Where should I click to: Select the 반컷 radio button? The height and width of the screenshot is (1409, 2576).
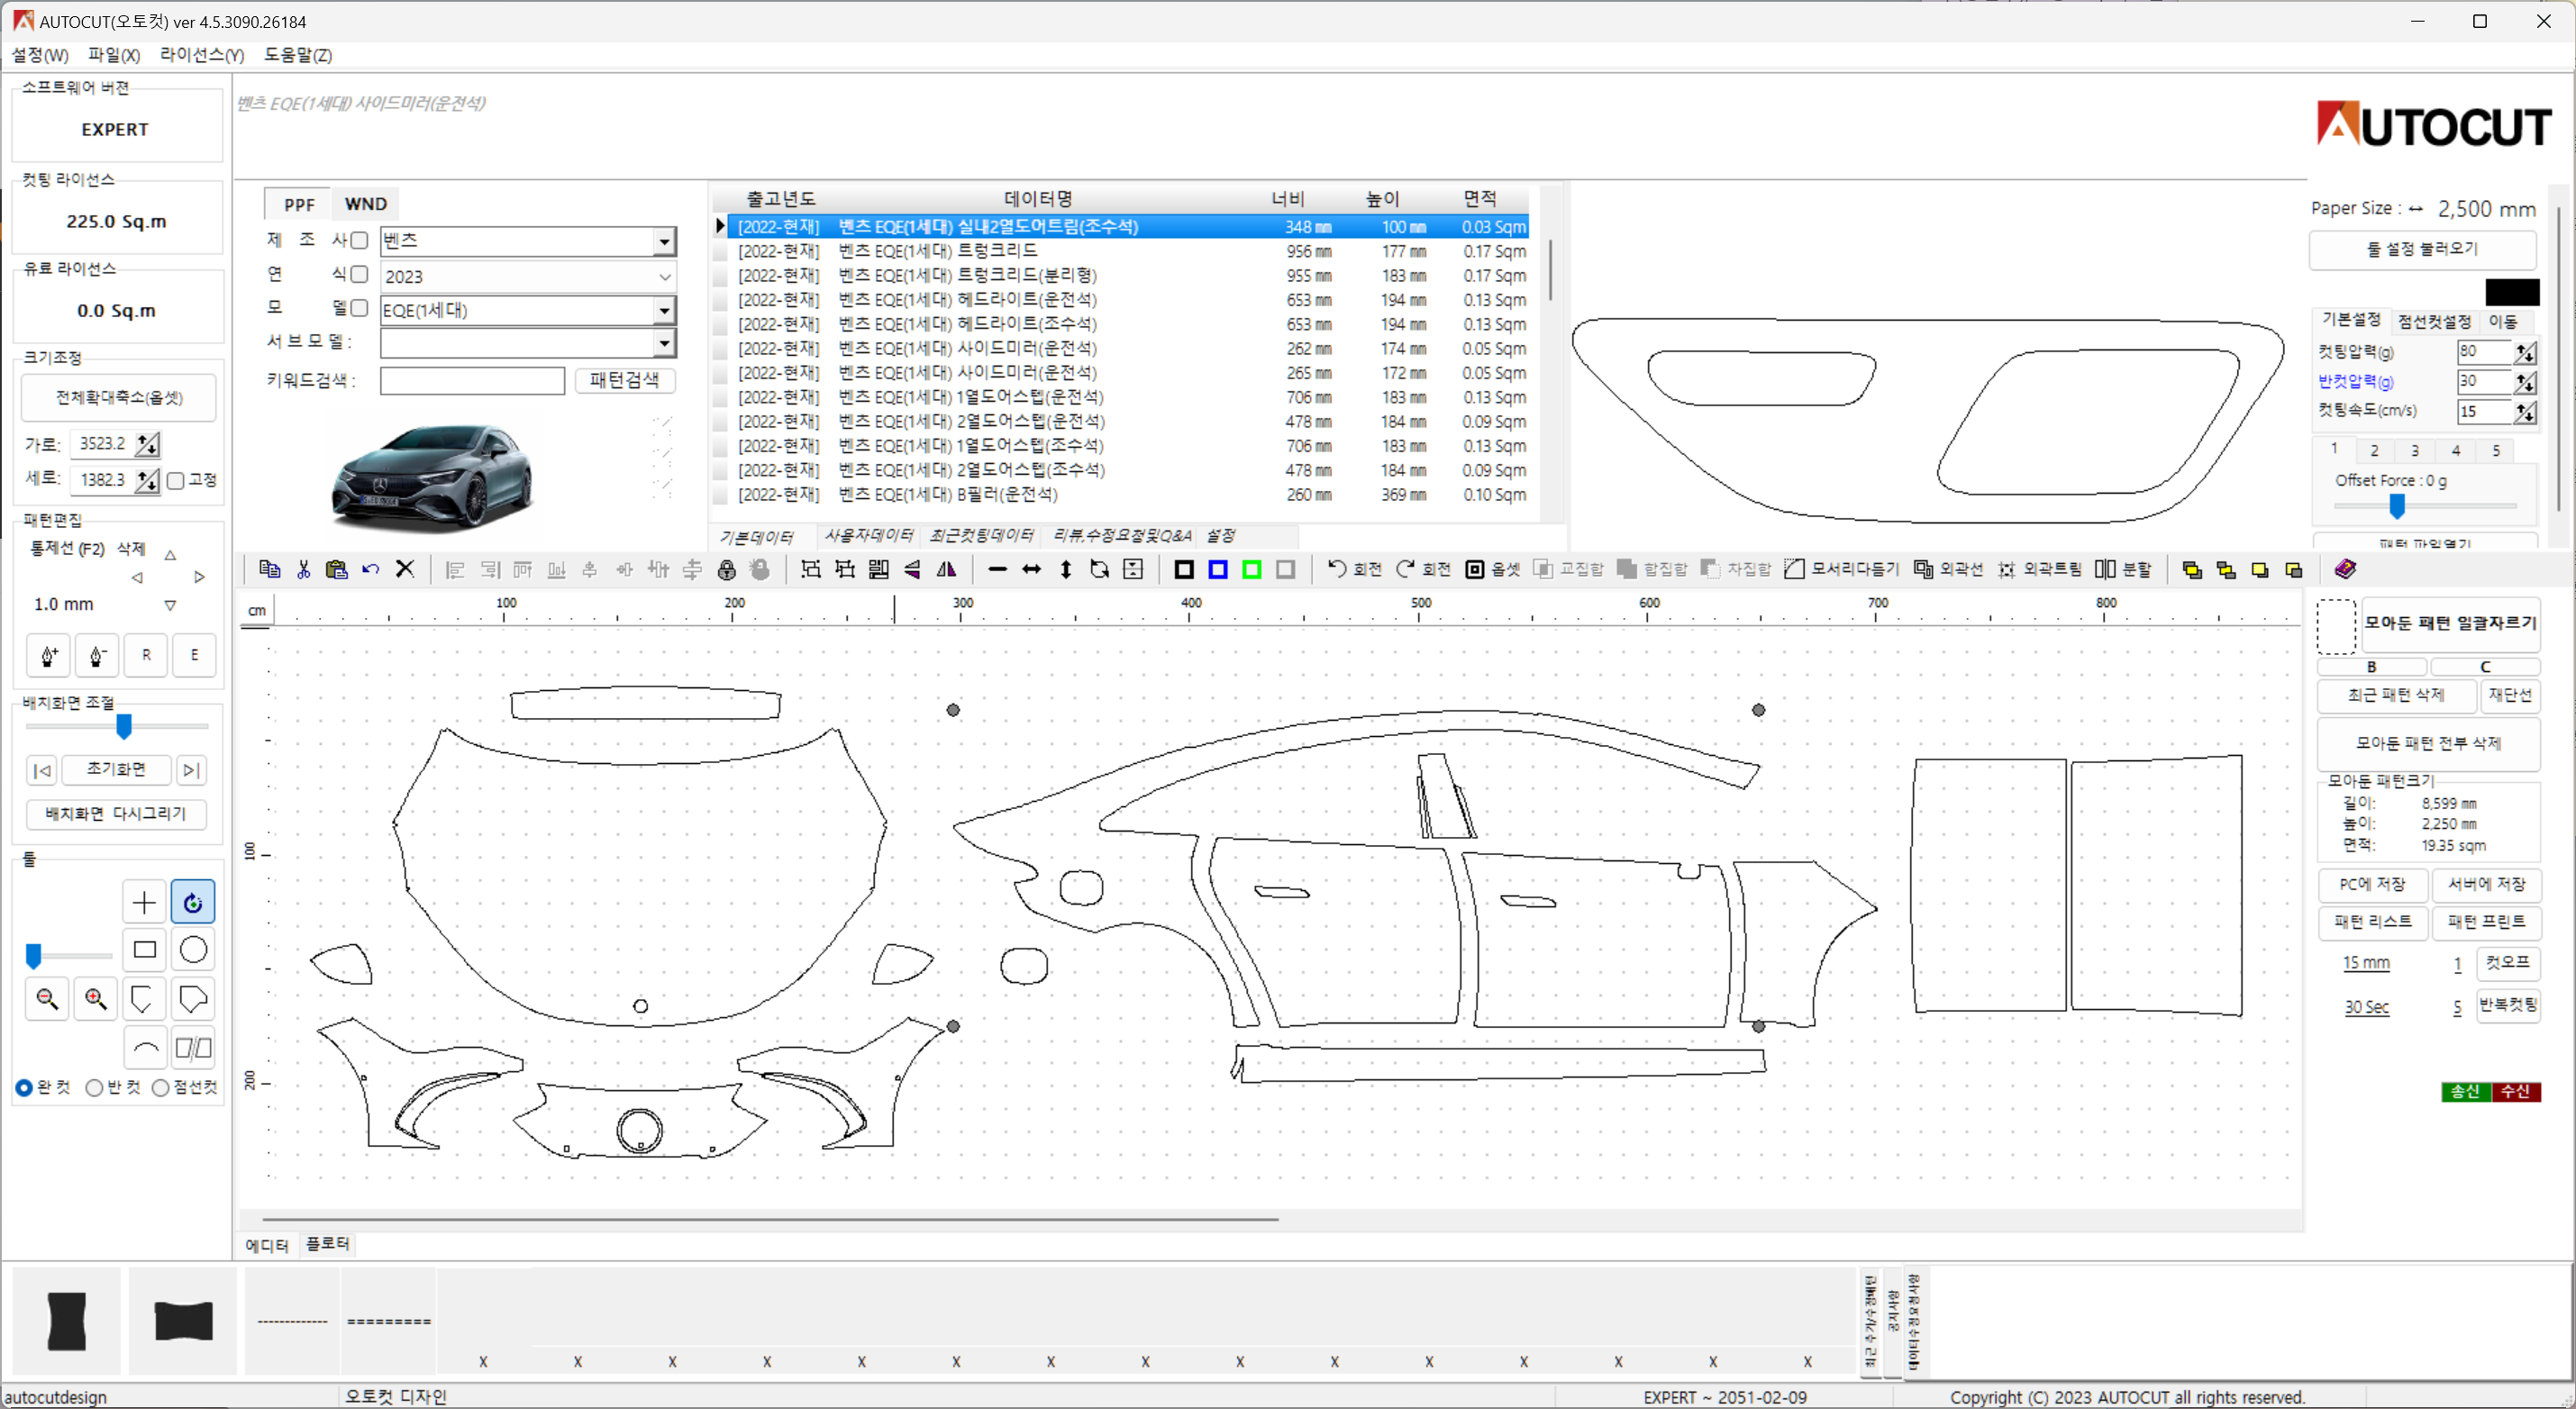pyautogui.click(x=94, y=1087)
